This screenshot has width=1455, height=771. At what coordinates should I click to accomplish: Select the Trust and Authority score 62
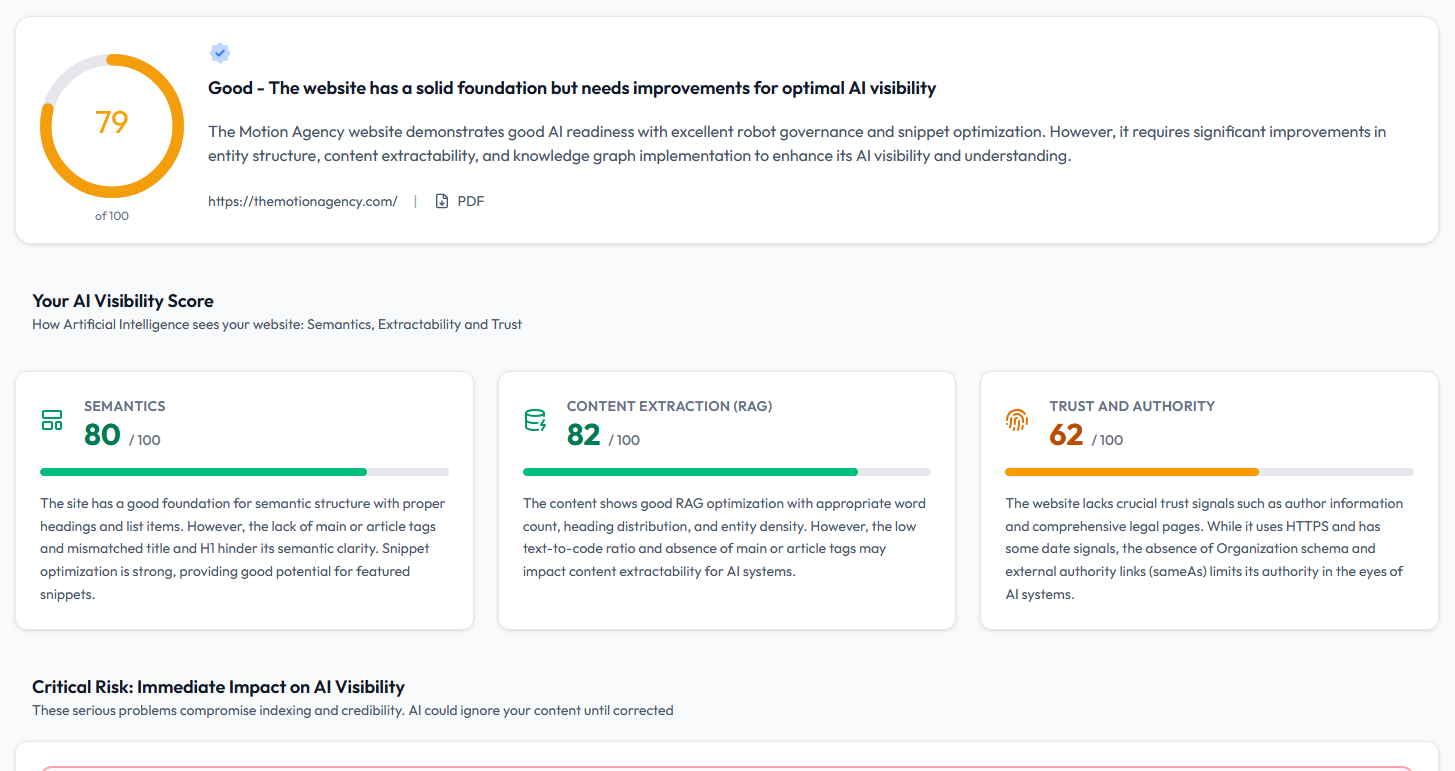coord(1066,435)
